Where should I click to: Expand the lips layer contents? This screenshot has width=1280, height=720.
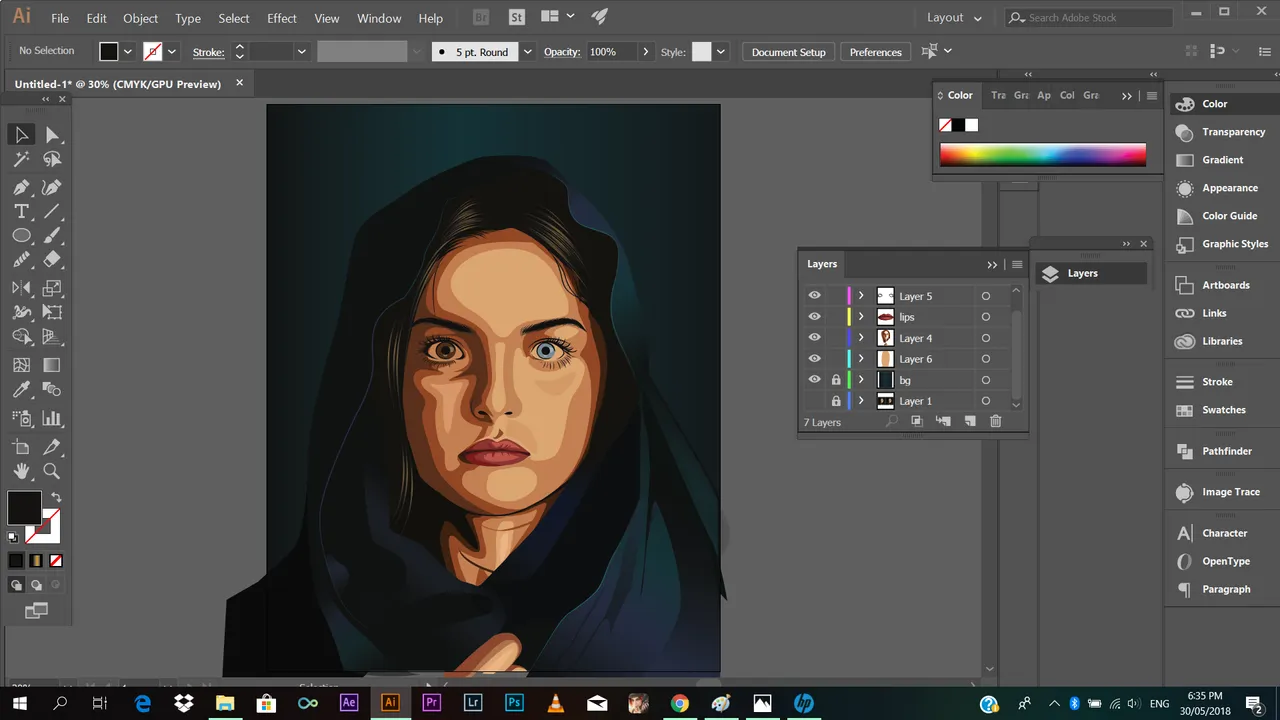[x=861, y=317]
